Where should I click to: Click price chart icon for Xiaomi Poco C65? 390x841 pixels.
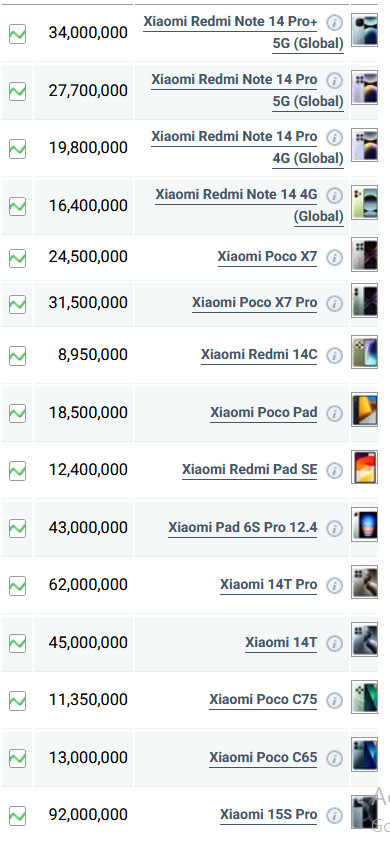(17, 758)
